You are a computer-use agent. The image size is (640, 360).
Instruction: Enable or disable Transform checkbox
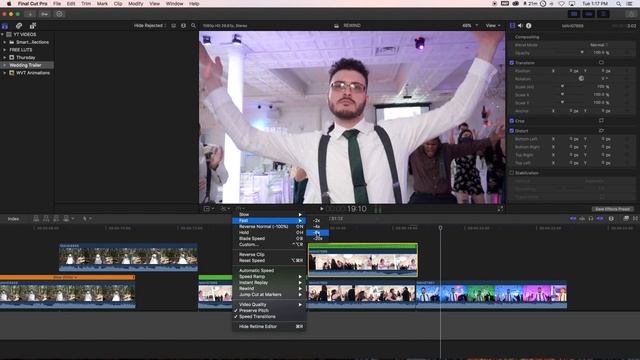511,63
